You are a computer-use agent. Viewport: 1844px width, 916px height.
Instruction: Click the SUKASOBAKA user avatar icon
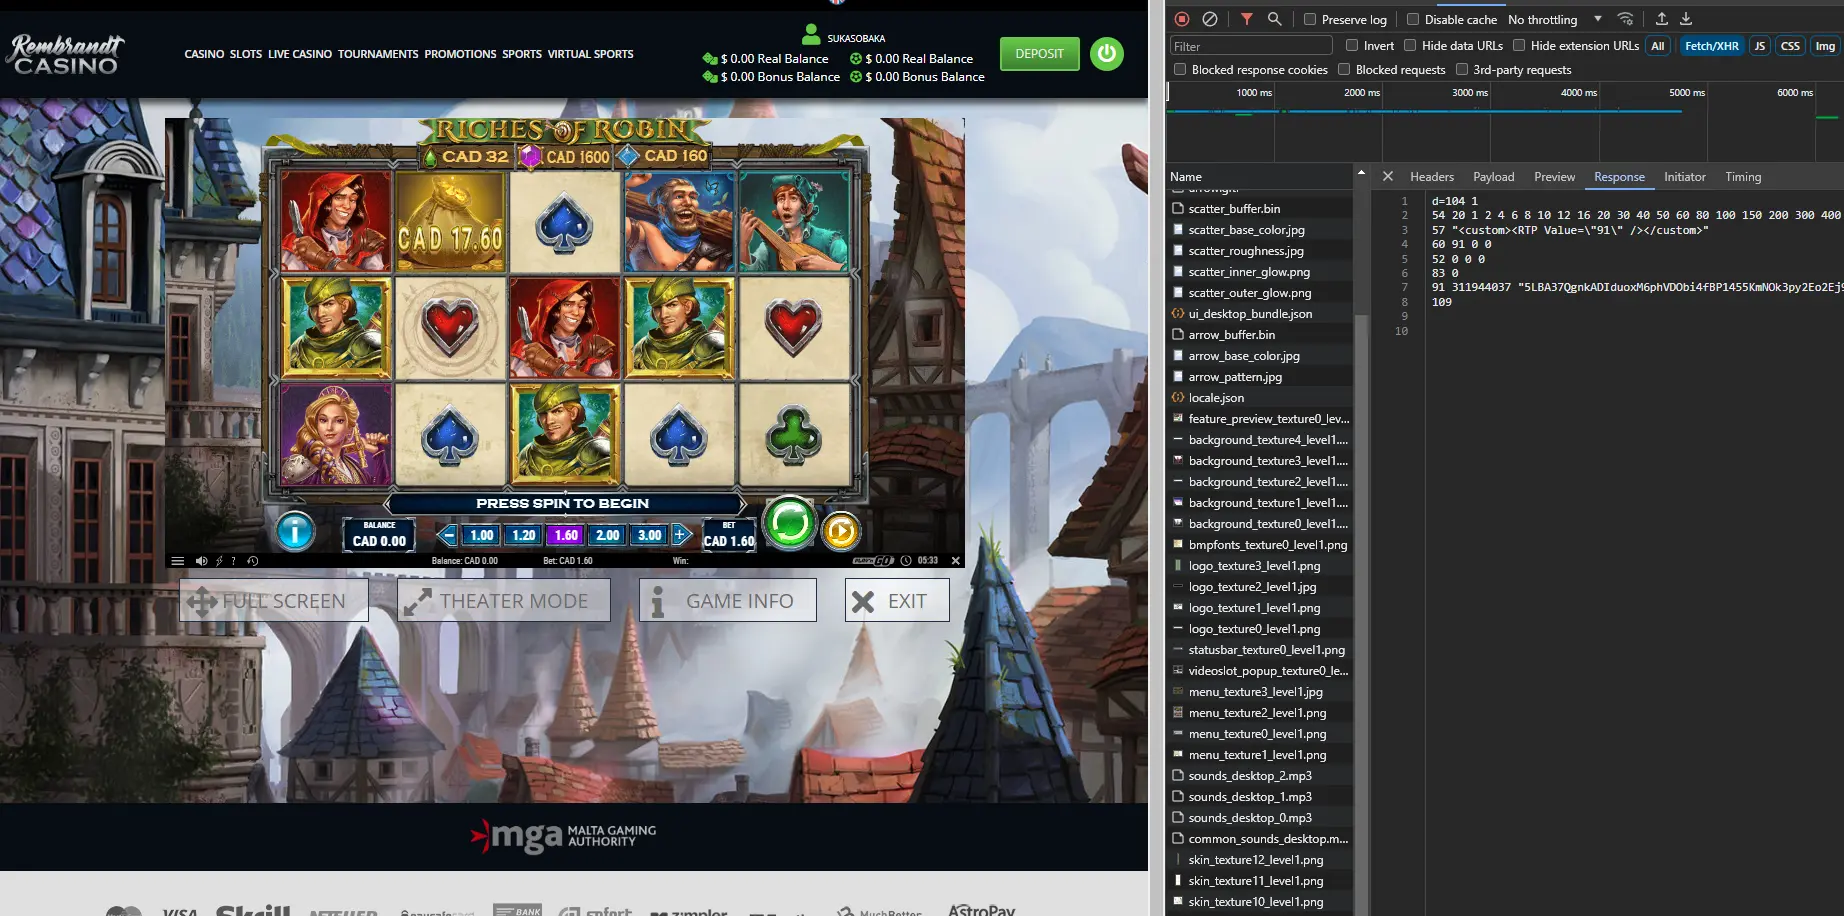pyautogui.click(x=811, y=35)
